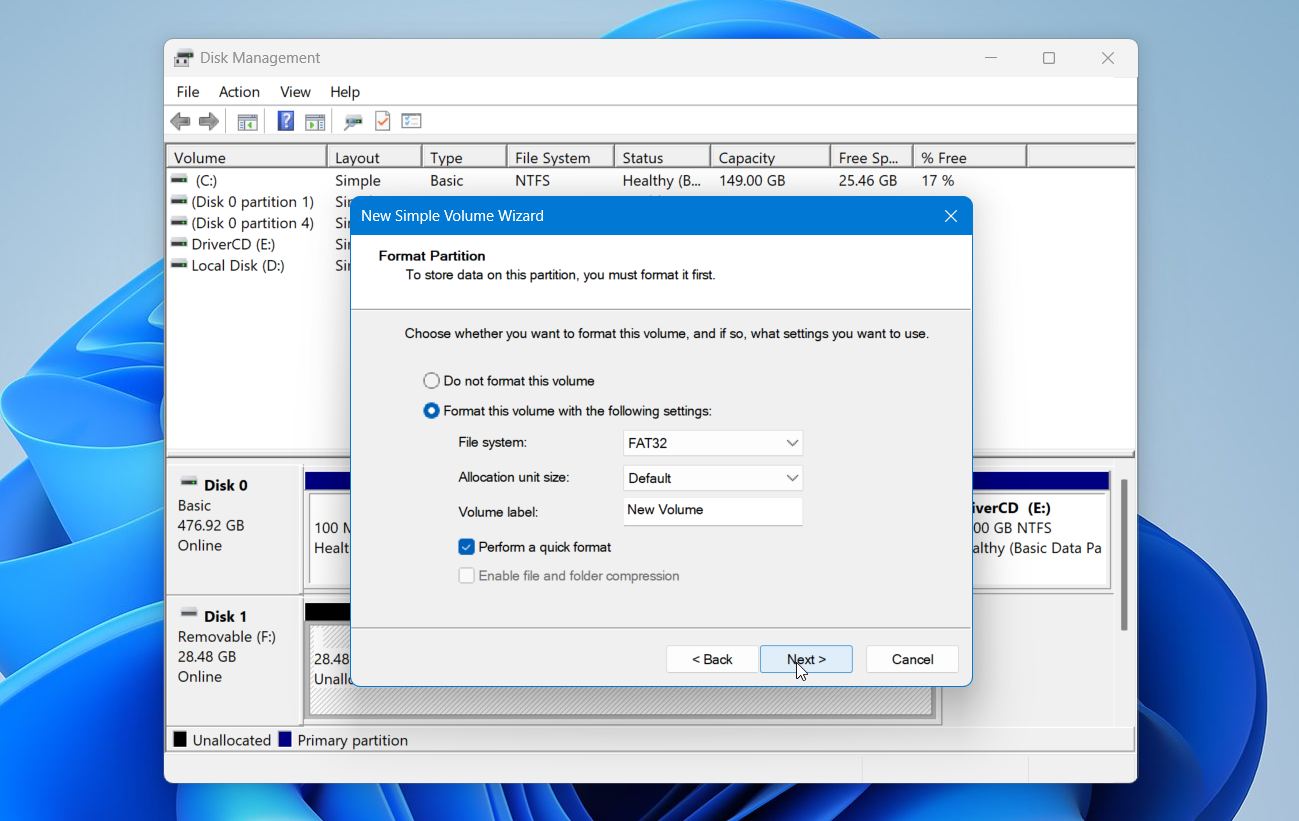Go back with the '< Back' button
The height and width of the screenshot is (821, 1299).
(x=712, y=659)
